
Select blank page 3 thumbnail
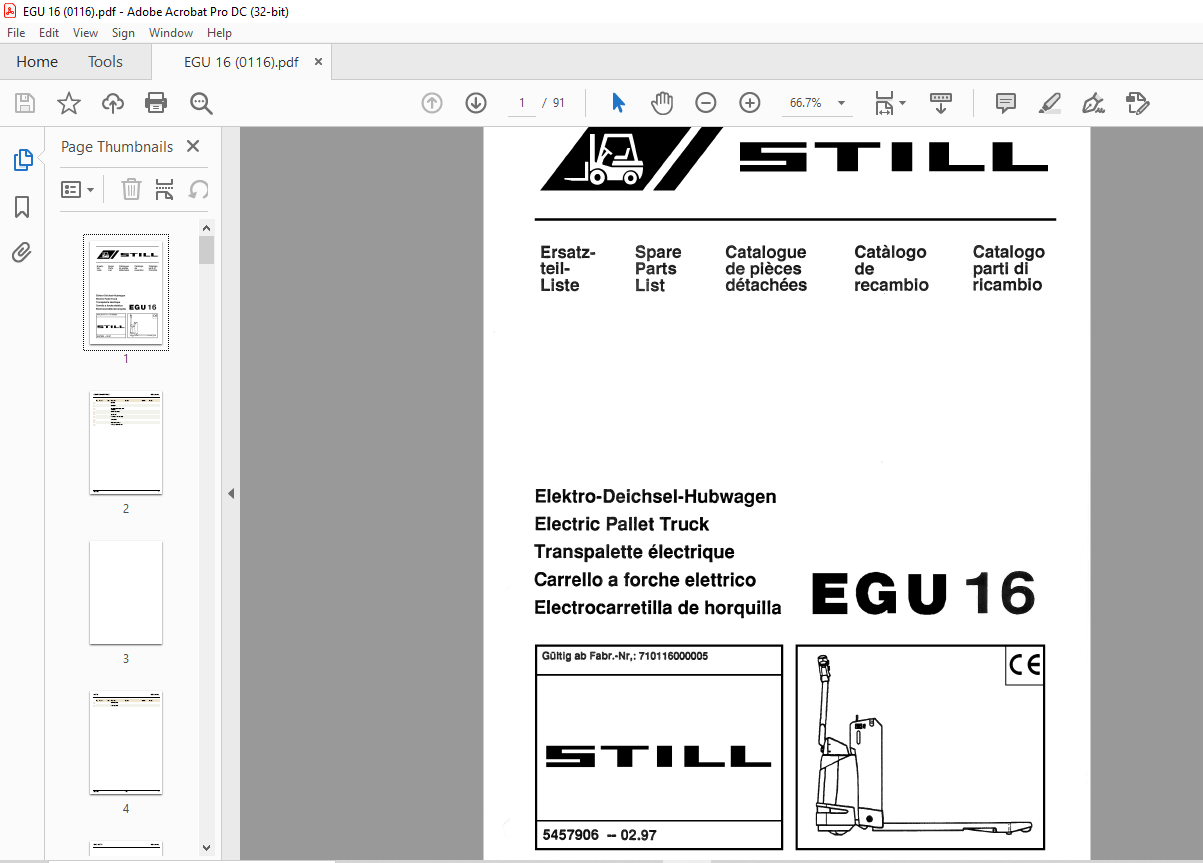(126, 593)
